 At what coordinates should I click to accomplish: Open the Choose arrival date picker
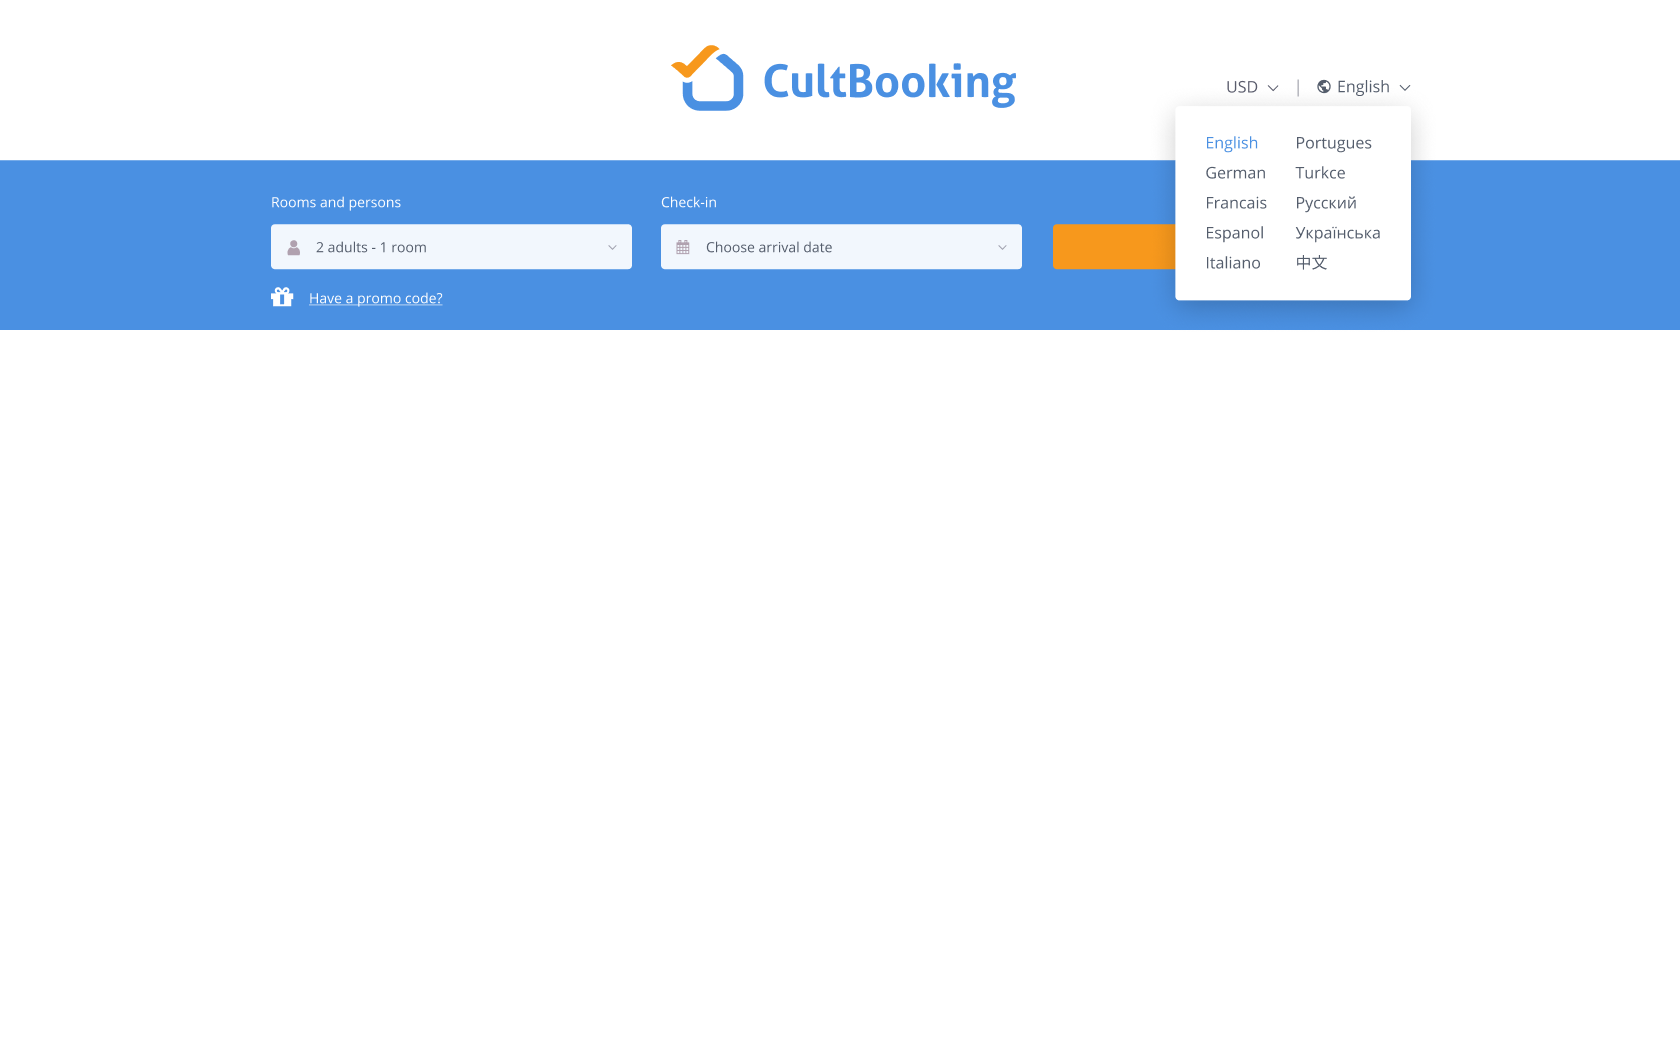[841, 246]
